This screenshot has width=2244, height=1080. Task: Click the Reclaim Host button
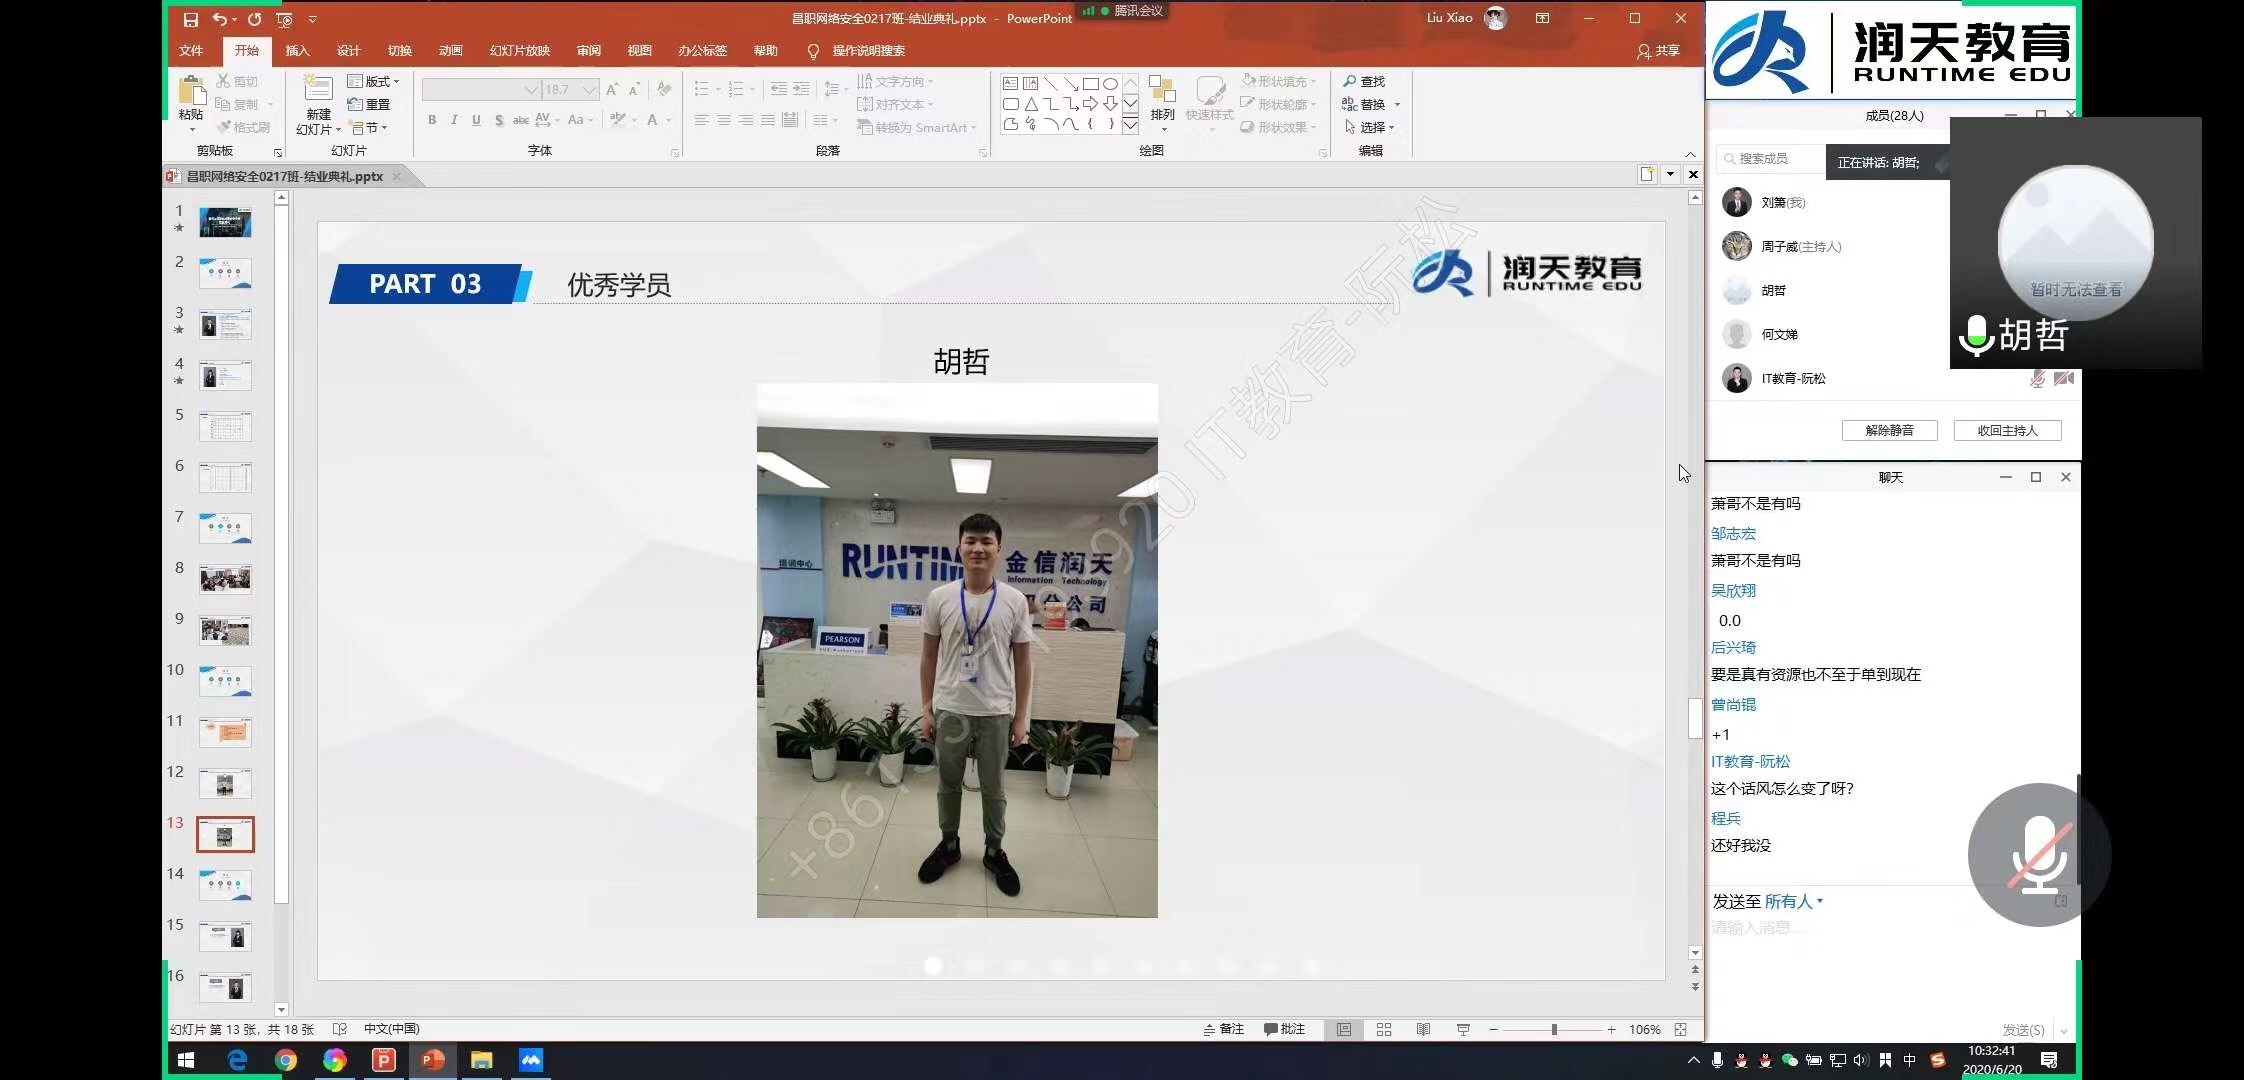[2007, 430]
